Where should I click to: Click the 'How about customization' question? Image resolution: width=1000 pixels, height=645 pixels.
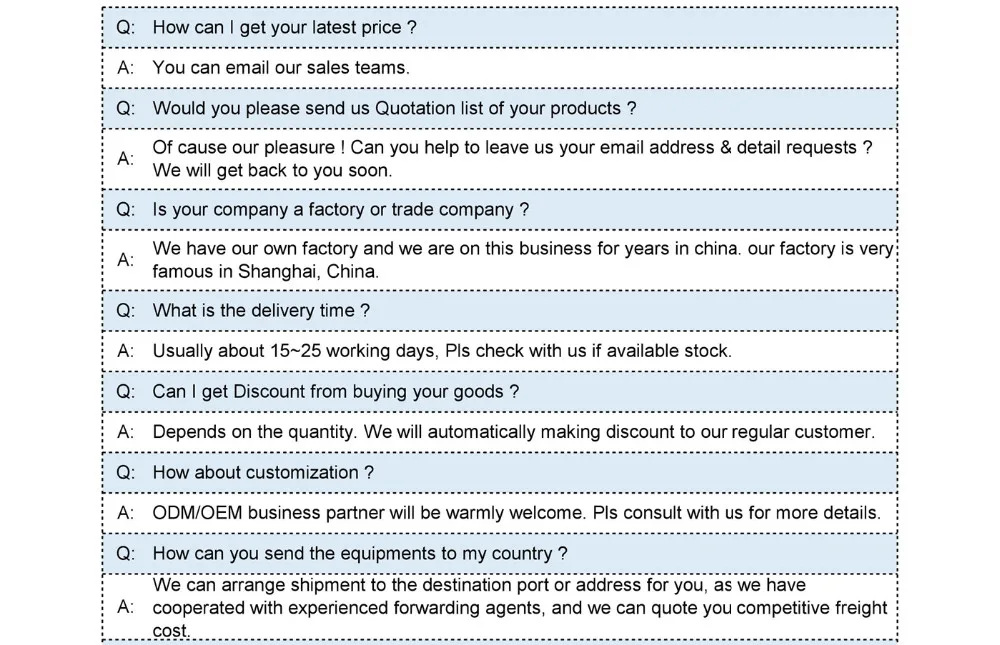[x=263, y=473]
